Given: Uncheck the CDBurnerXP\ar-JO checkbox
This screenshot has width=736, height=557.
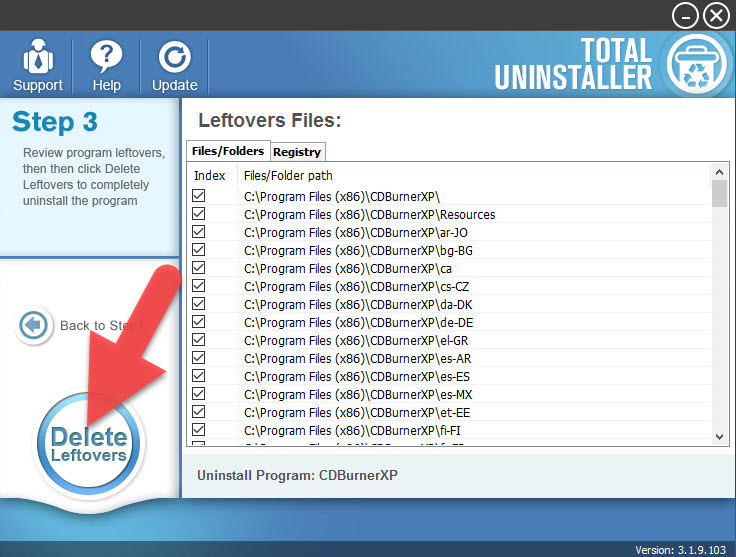Looking at the screenshot, I should click(x=199, y=232).
